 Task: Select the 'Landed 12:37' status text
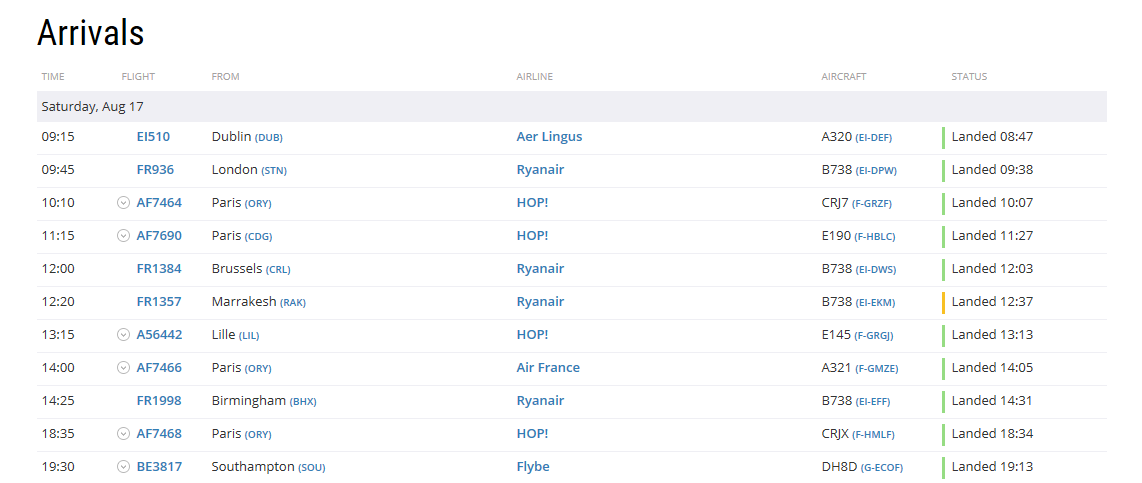(992, 302)
